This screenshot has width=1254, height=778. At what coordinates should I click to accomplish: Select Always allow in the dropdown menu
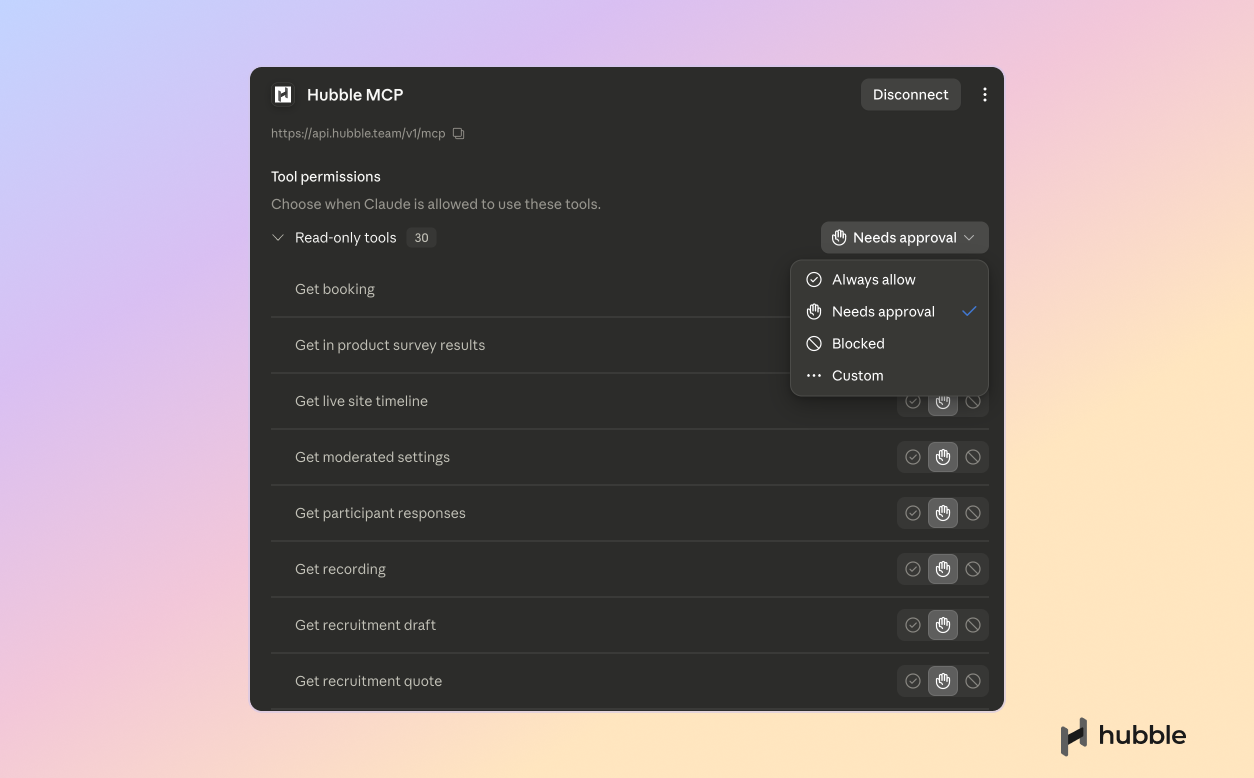tap(889, 280)
